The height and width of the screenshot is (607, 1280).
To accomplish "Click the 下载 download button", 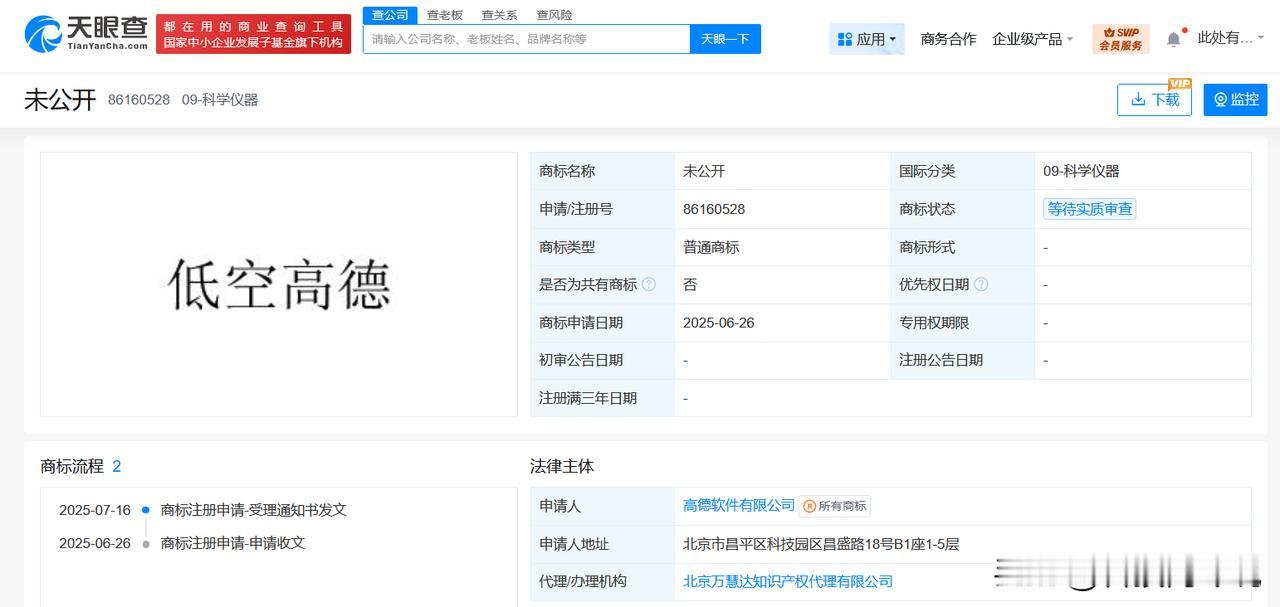I will (x=1154, y=99).
